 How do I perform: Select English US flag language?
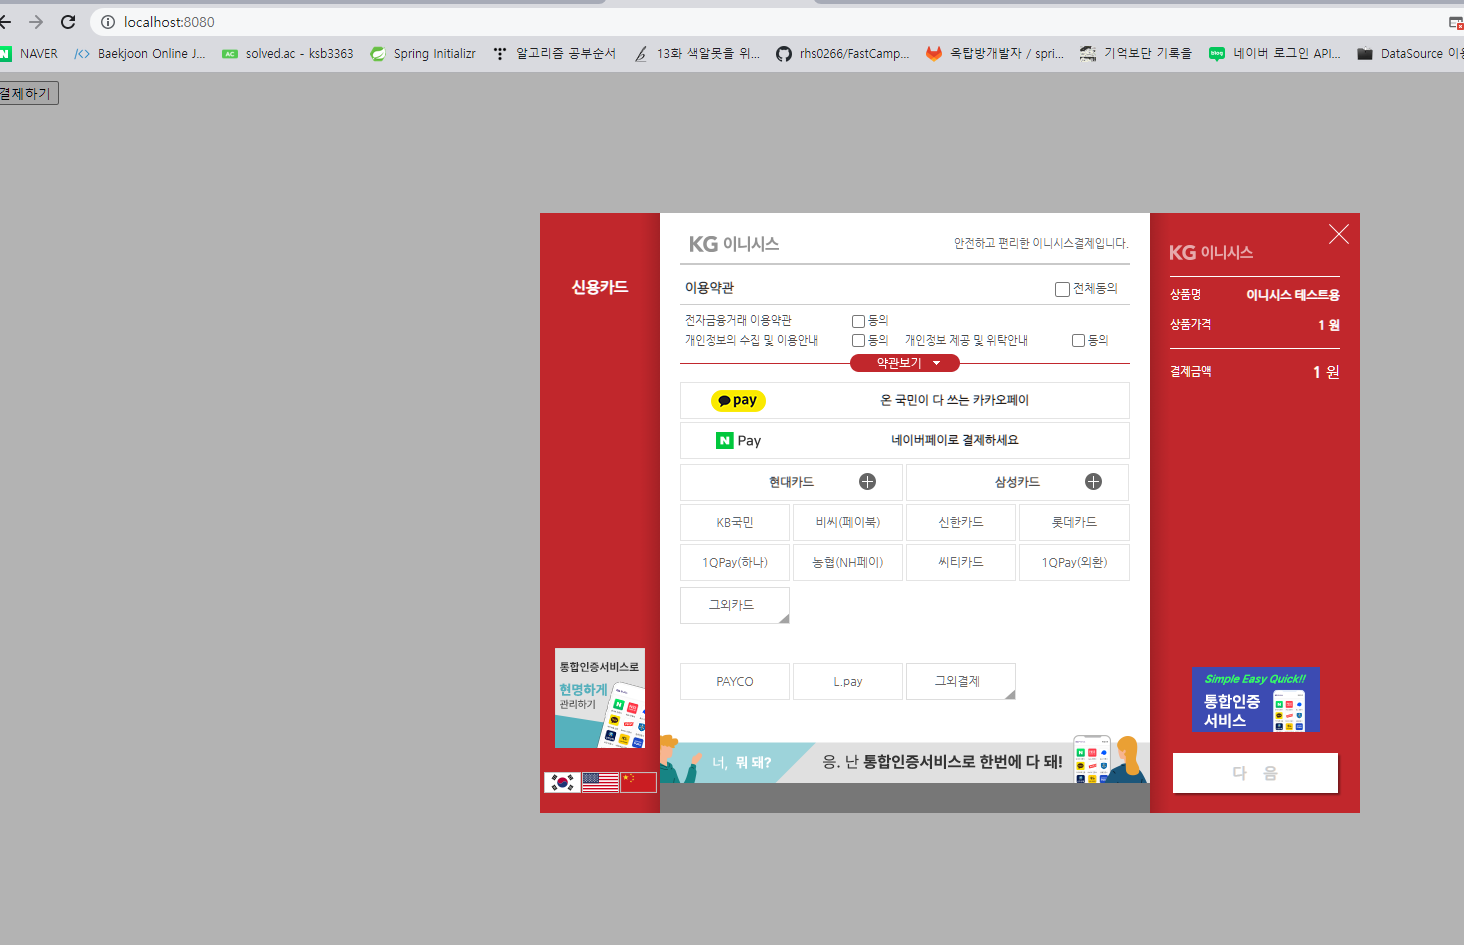coord(600,782)
